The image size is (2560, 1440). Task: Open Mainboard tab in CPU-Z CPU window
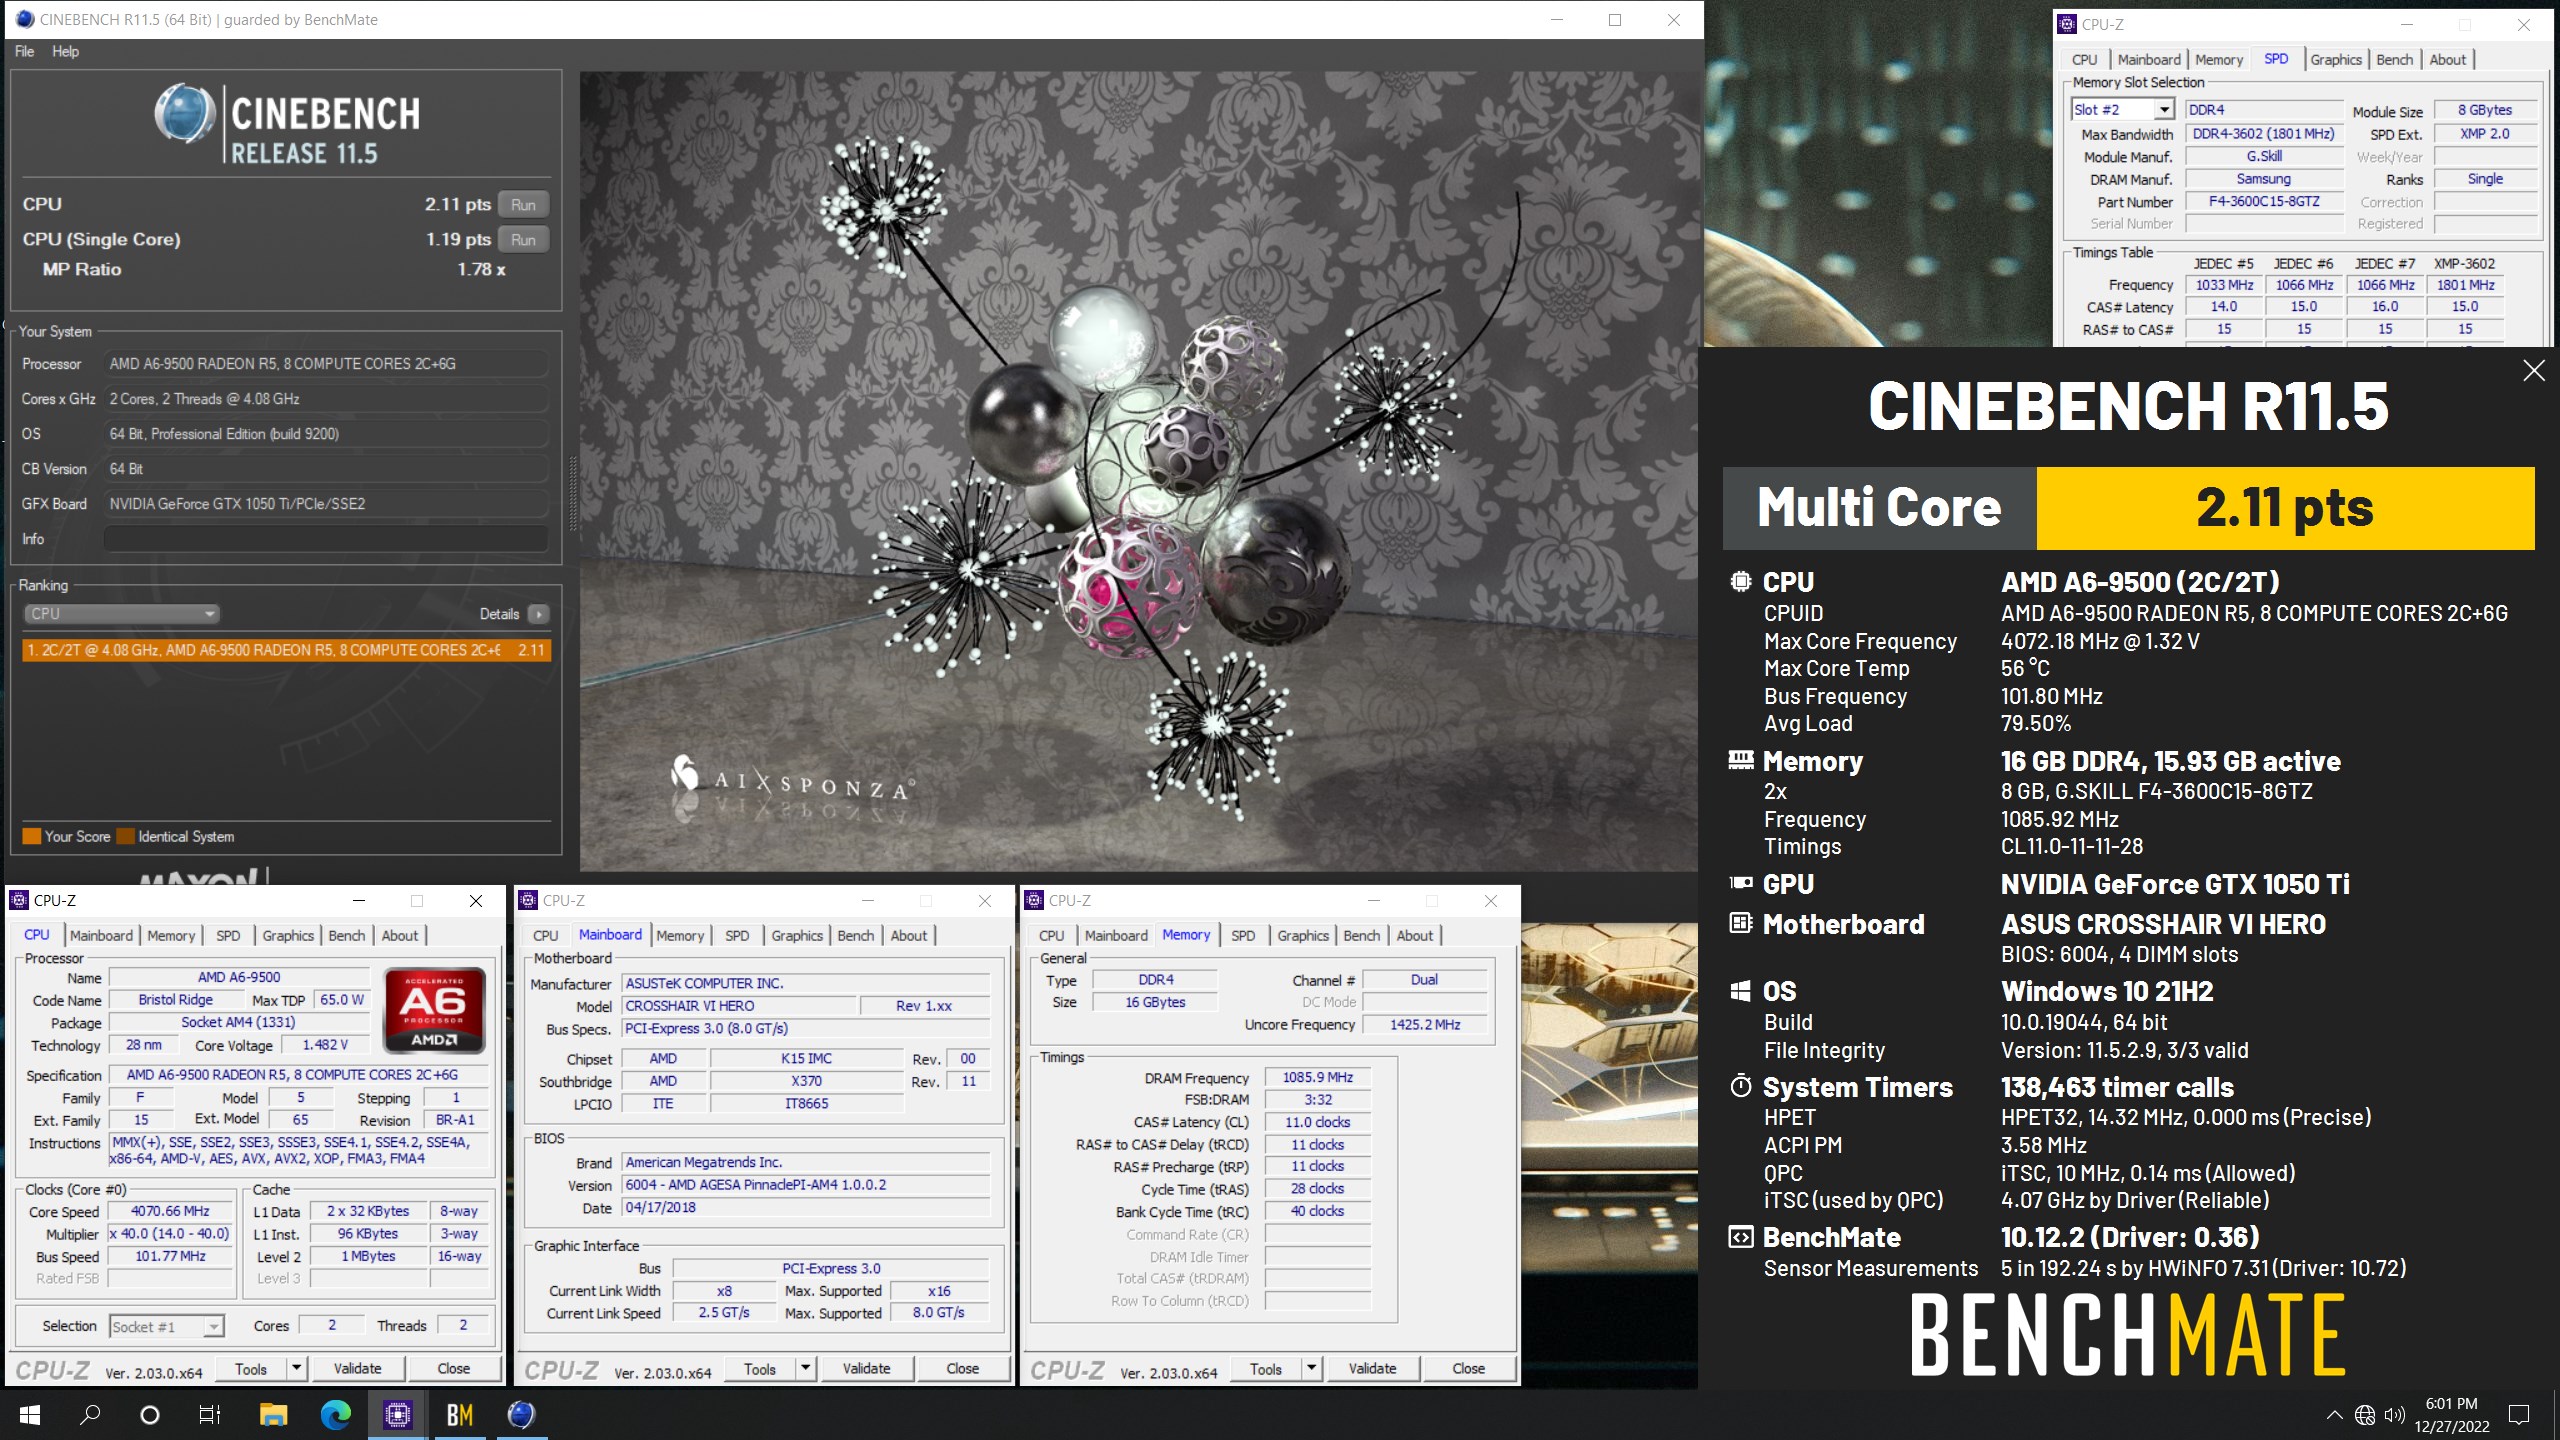coord(101,936)
